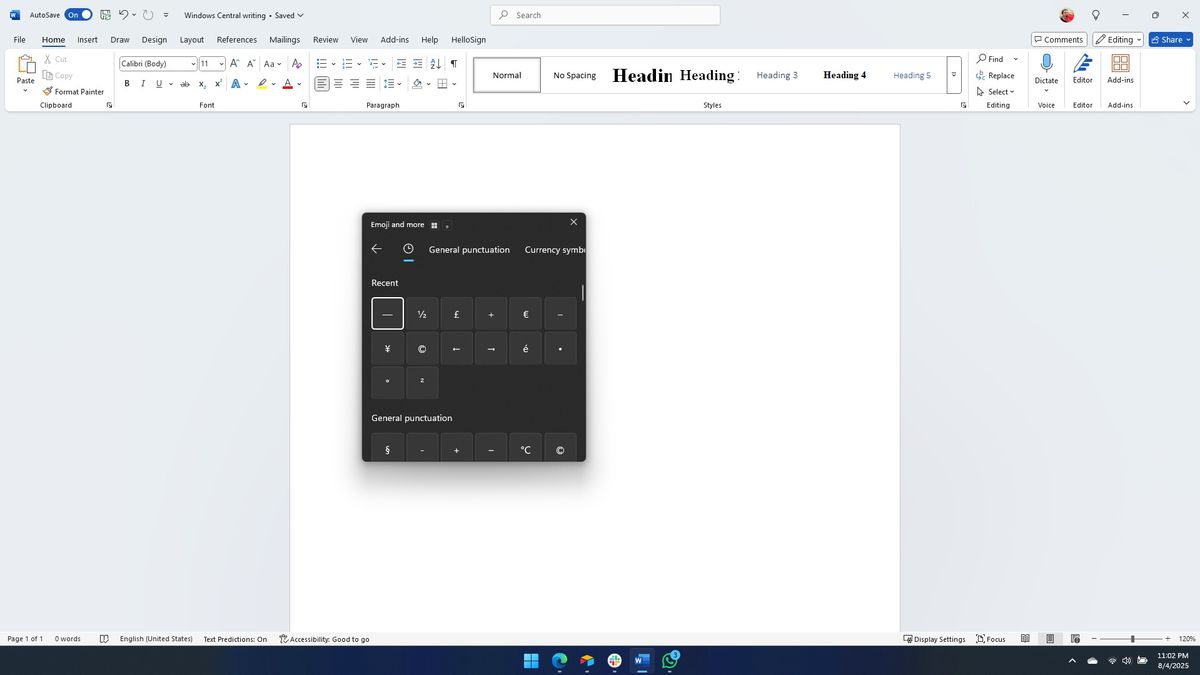Apply yellow text highlight color
The image size is (1200, 675).
262,84
